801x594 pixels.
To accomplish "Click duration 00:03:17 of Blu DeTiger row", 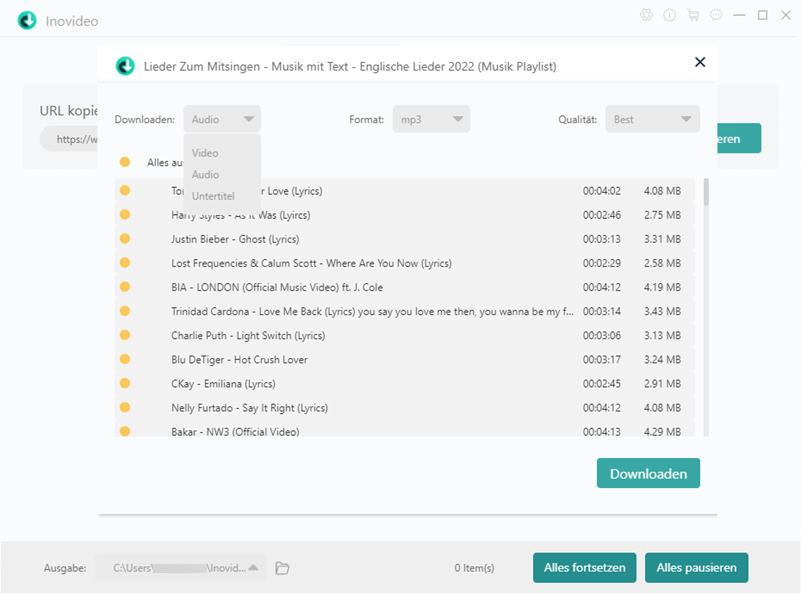I will pyautogui.click(x=602, y=360).
